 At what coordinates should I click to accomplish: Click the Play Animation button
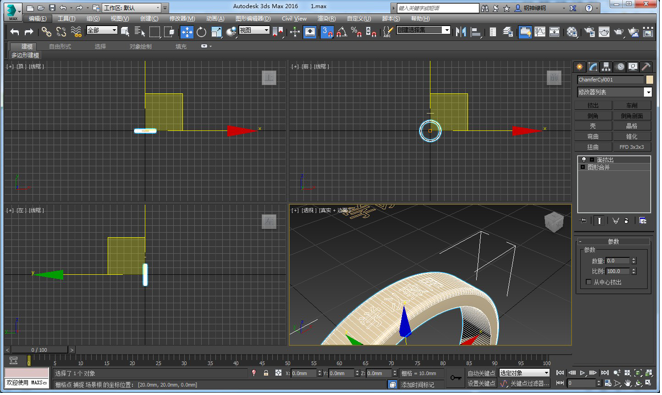(582, 373)
